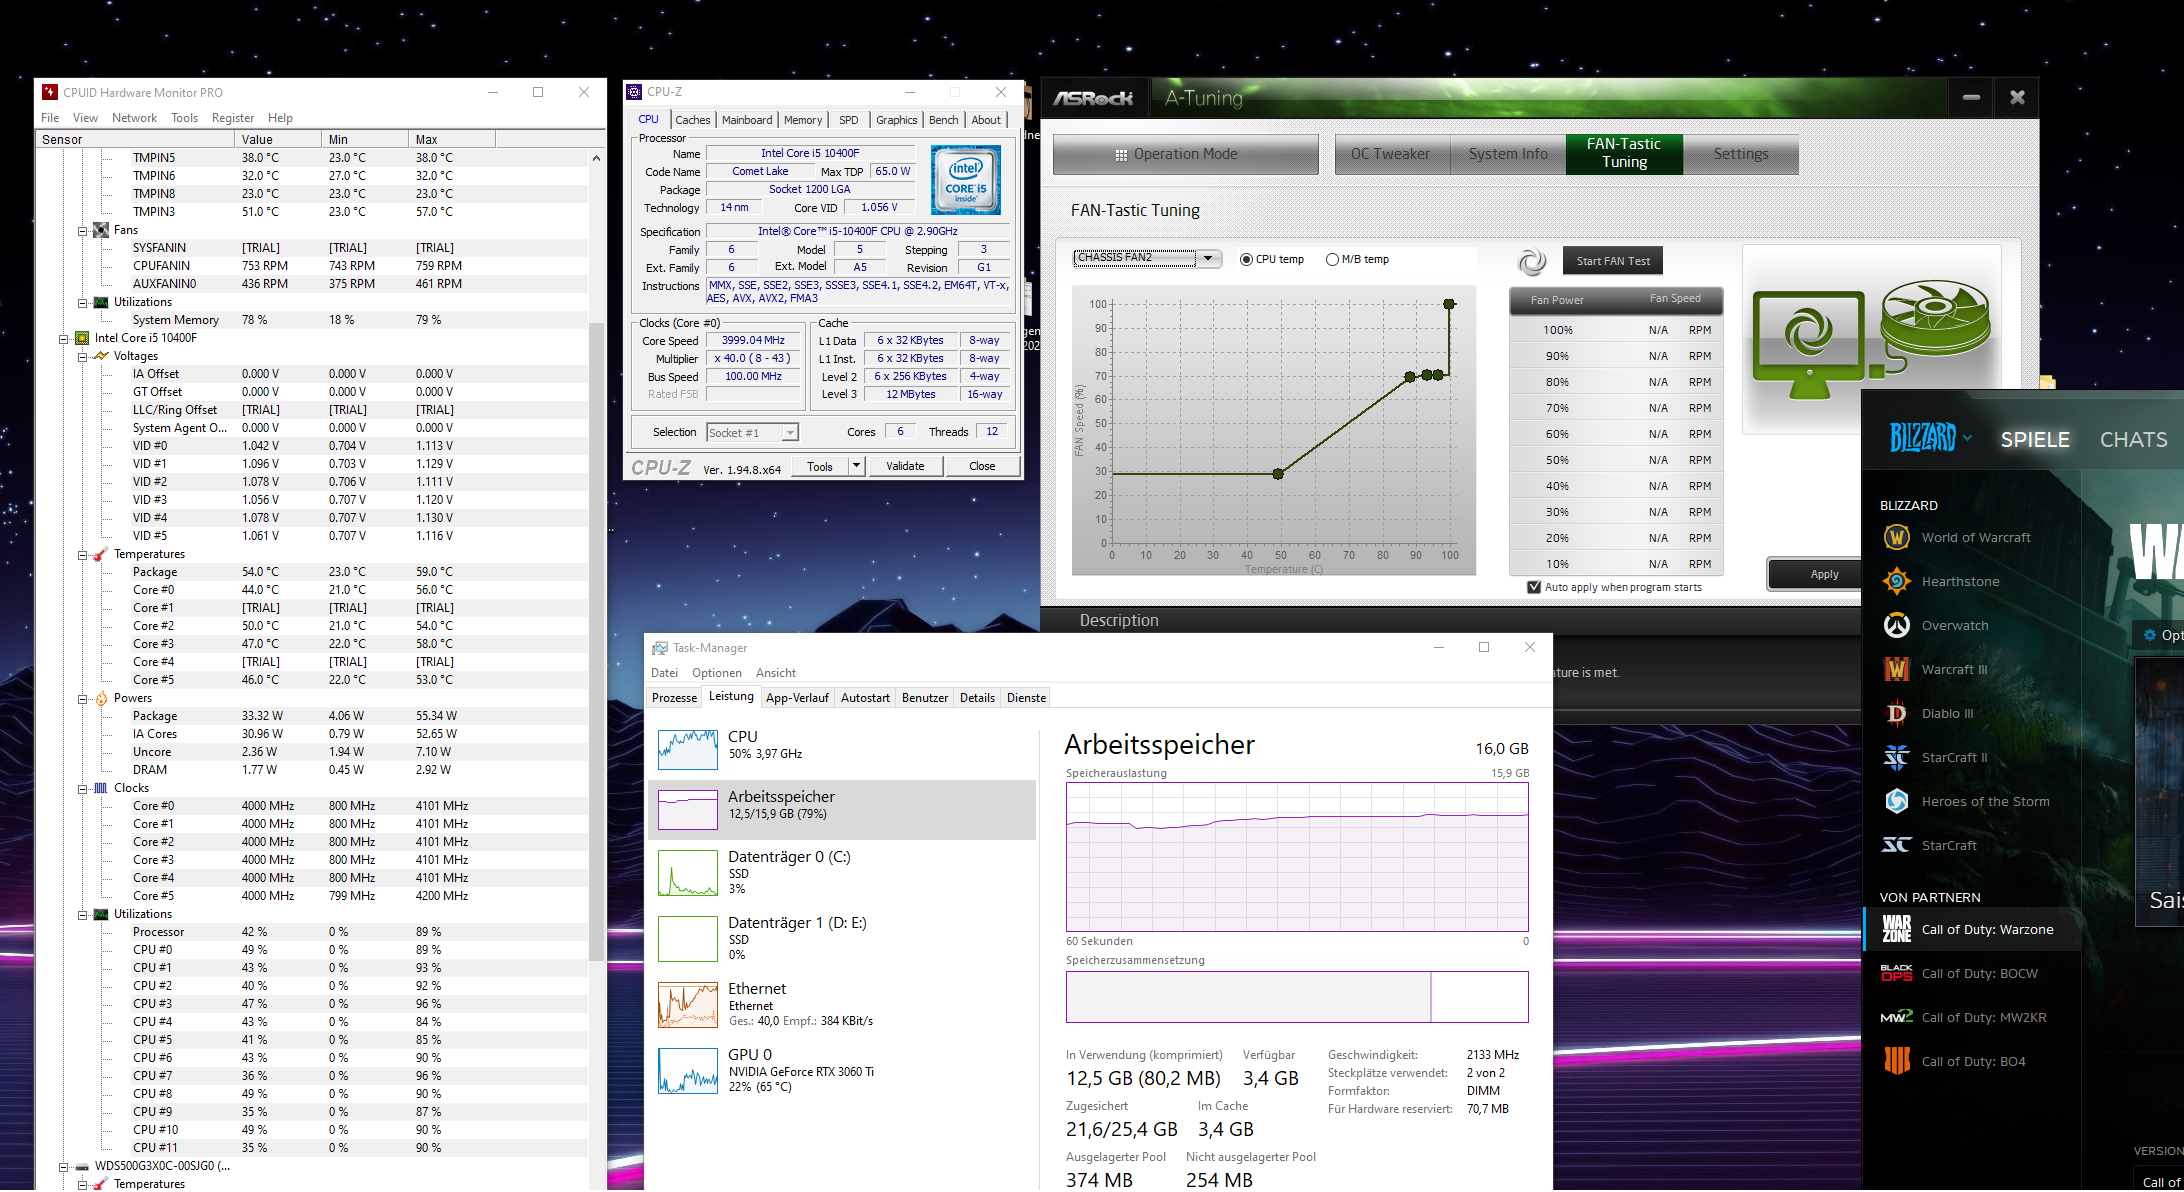
Task: Click the StarCraft II game icon
Action: (x=1896, y=758)
